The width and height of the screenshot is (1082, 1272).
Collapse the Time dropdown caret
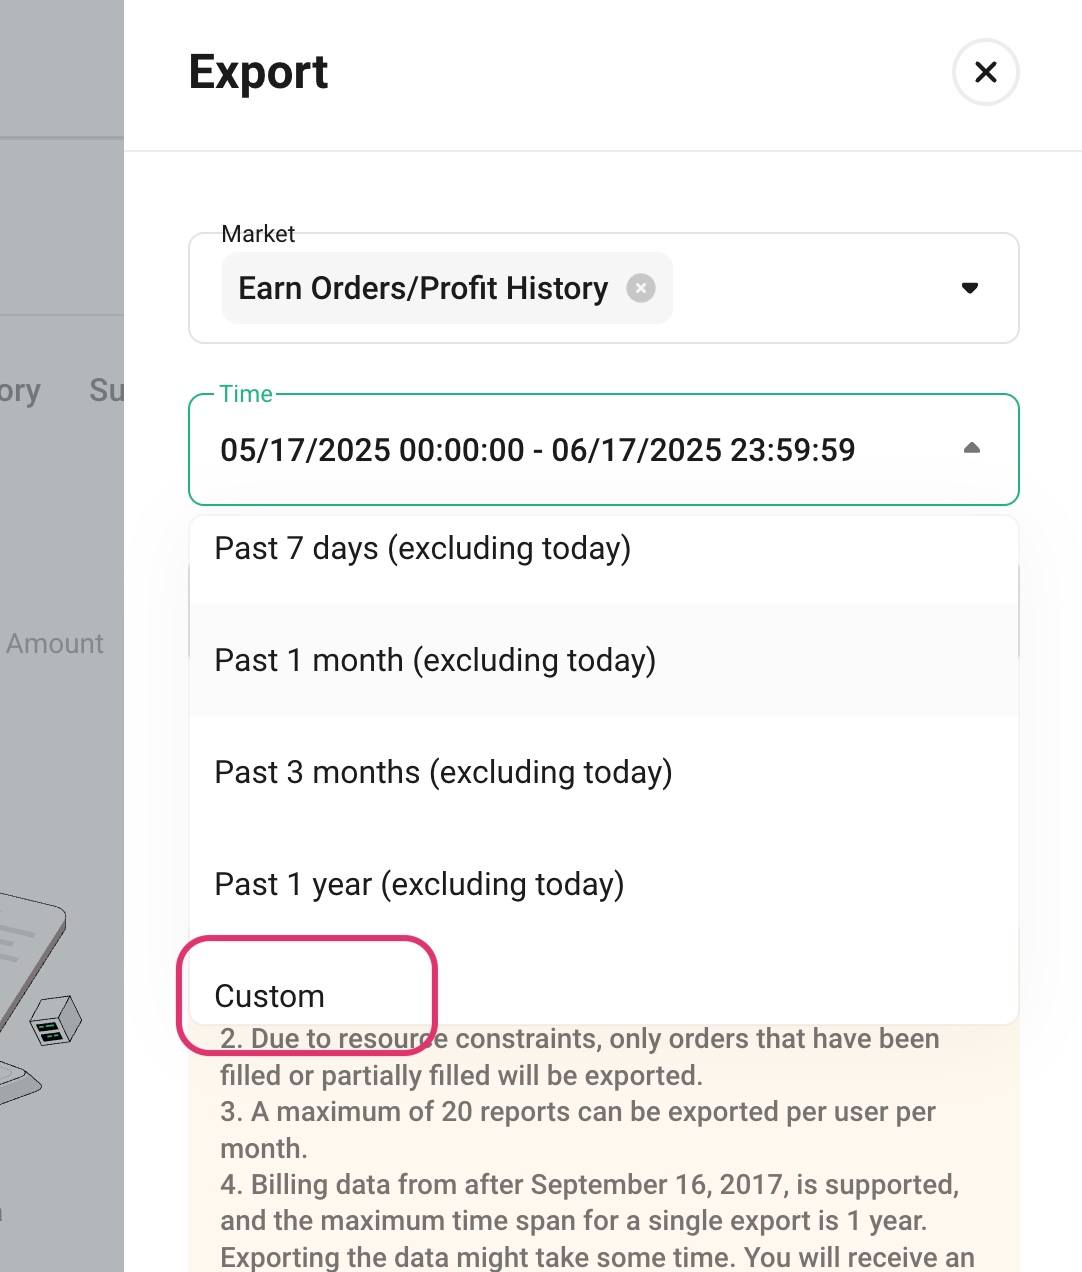971,449
